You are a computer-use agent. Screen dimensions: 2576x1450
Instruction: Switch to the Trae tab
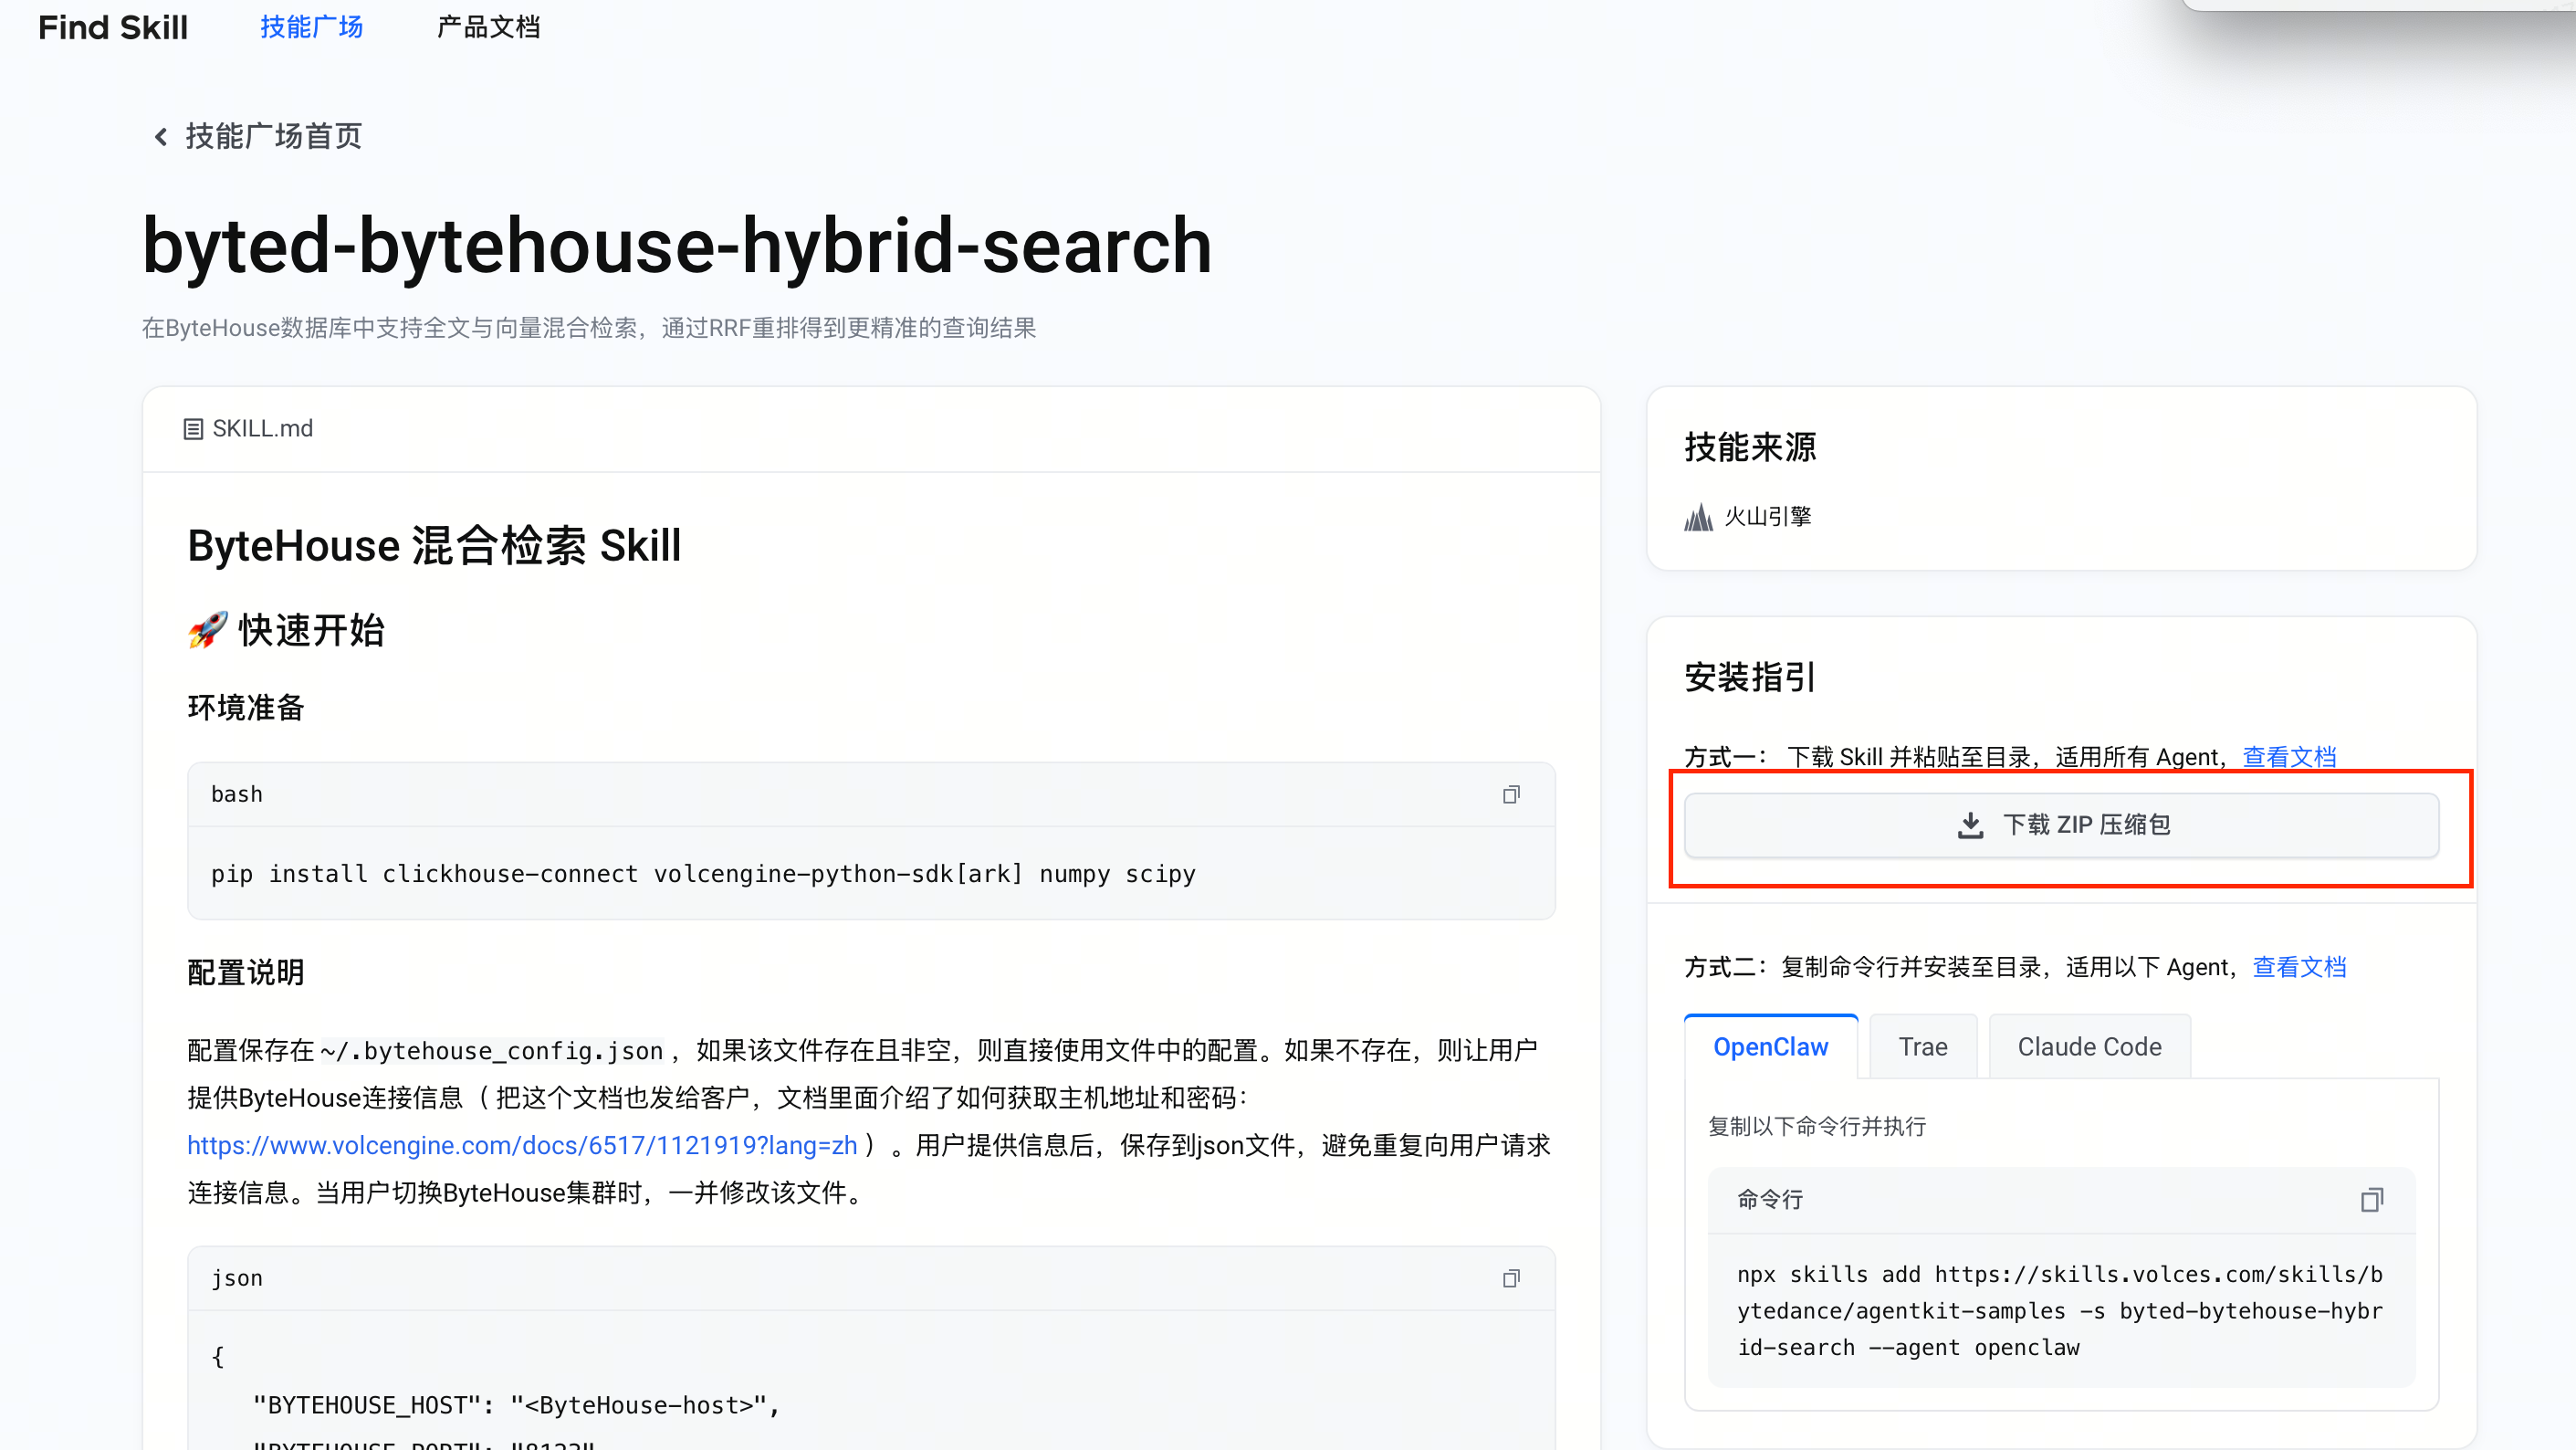[1922, 1046]
